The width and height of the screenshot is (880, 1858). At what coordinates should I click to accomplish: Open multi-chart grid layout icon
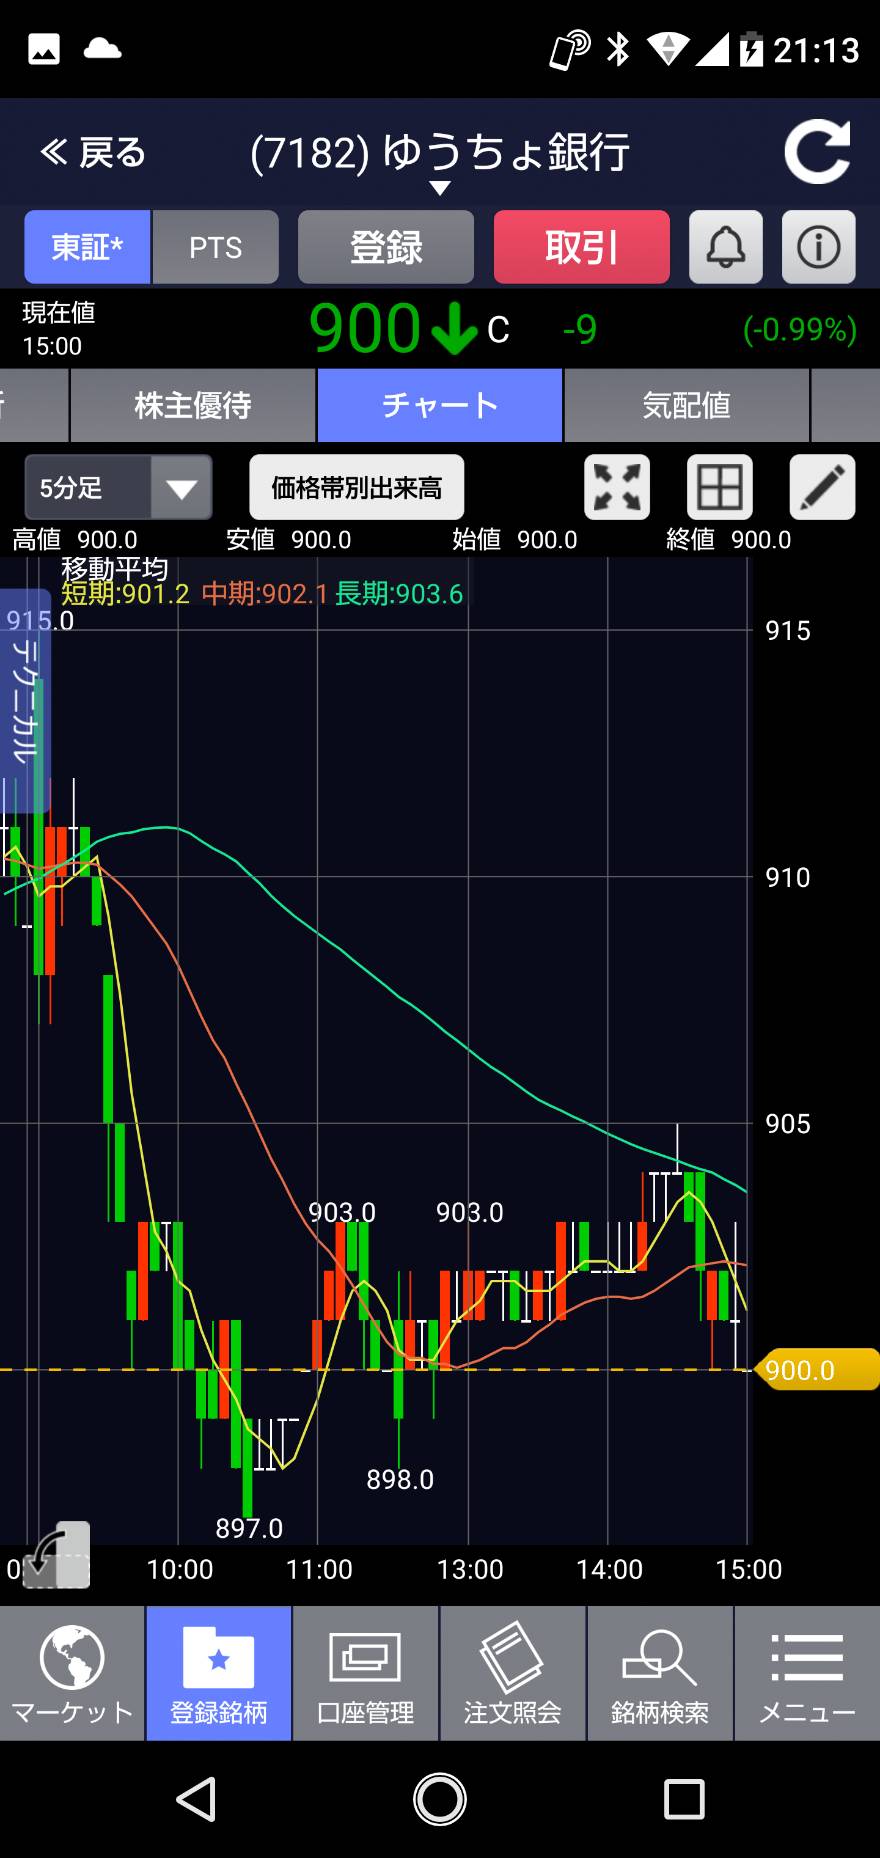point(719,488)
